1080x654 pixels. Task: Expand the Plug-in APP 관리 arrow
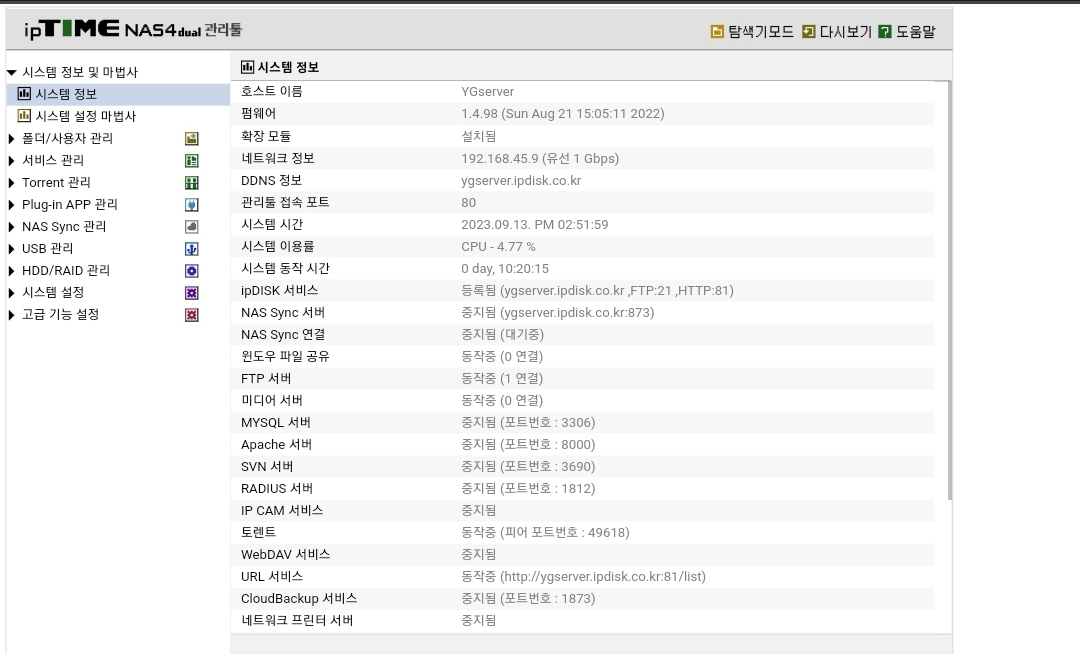[11, 204]
